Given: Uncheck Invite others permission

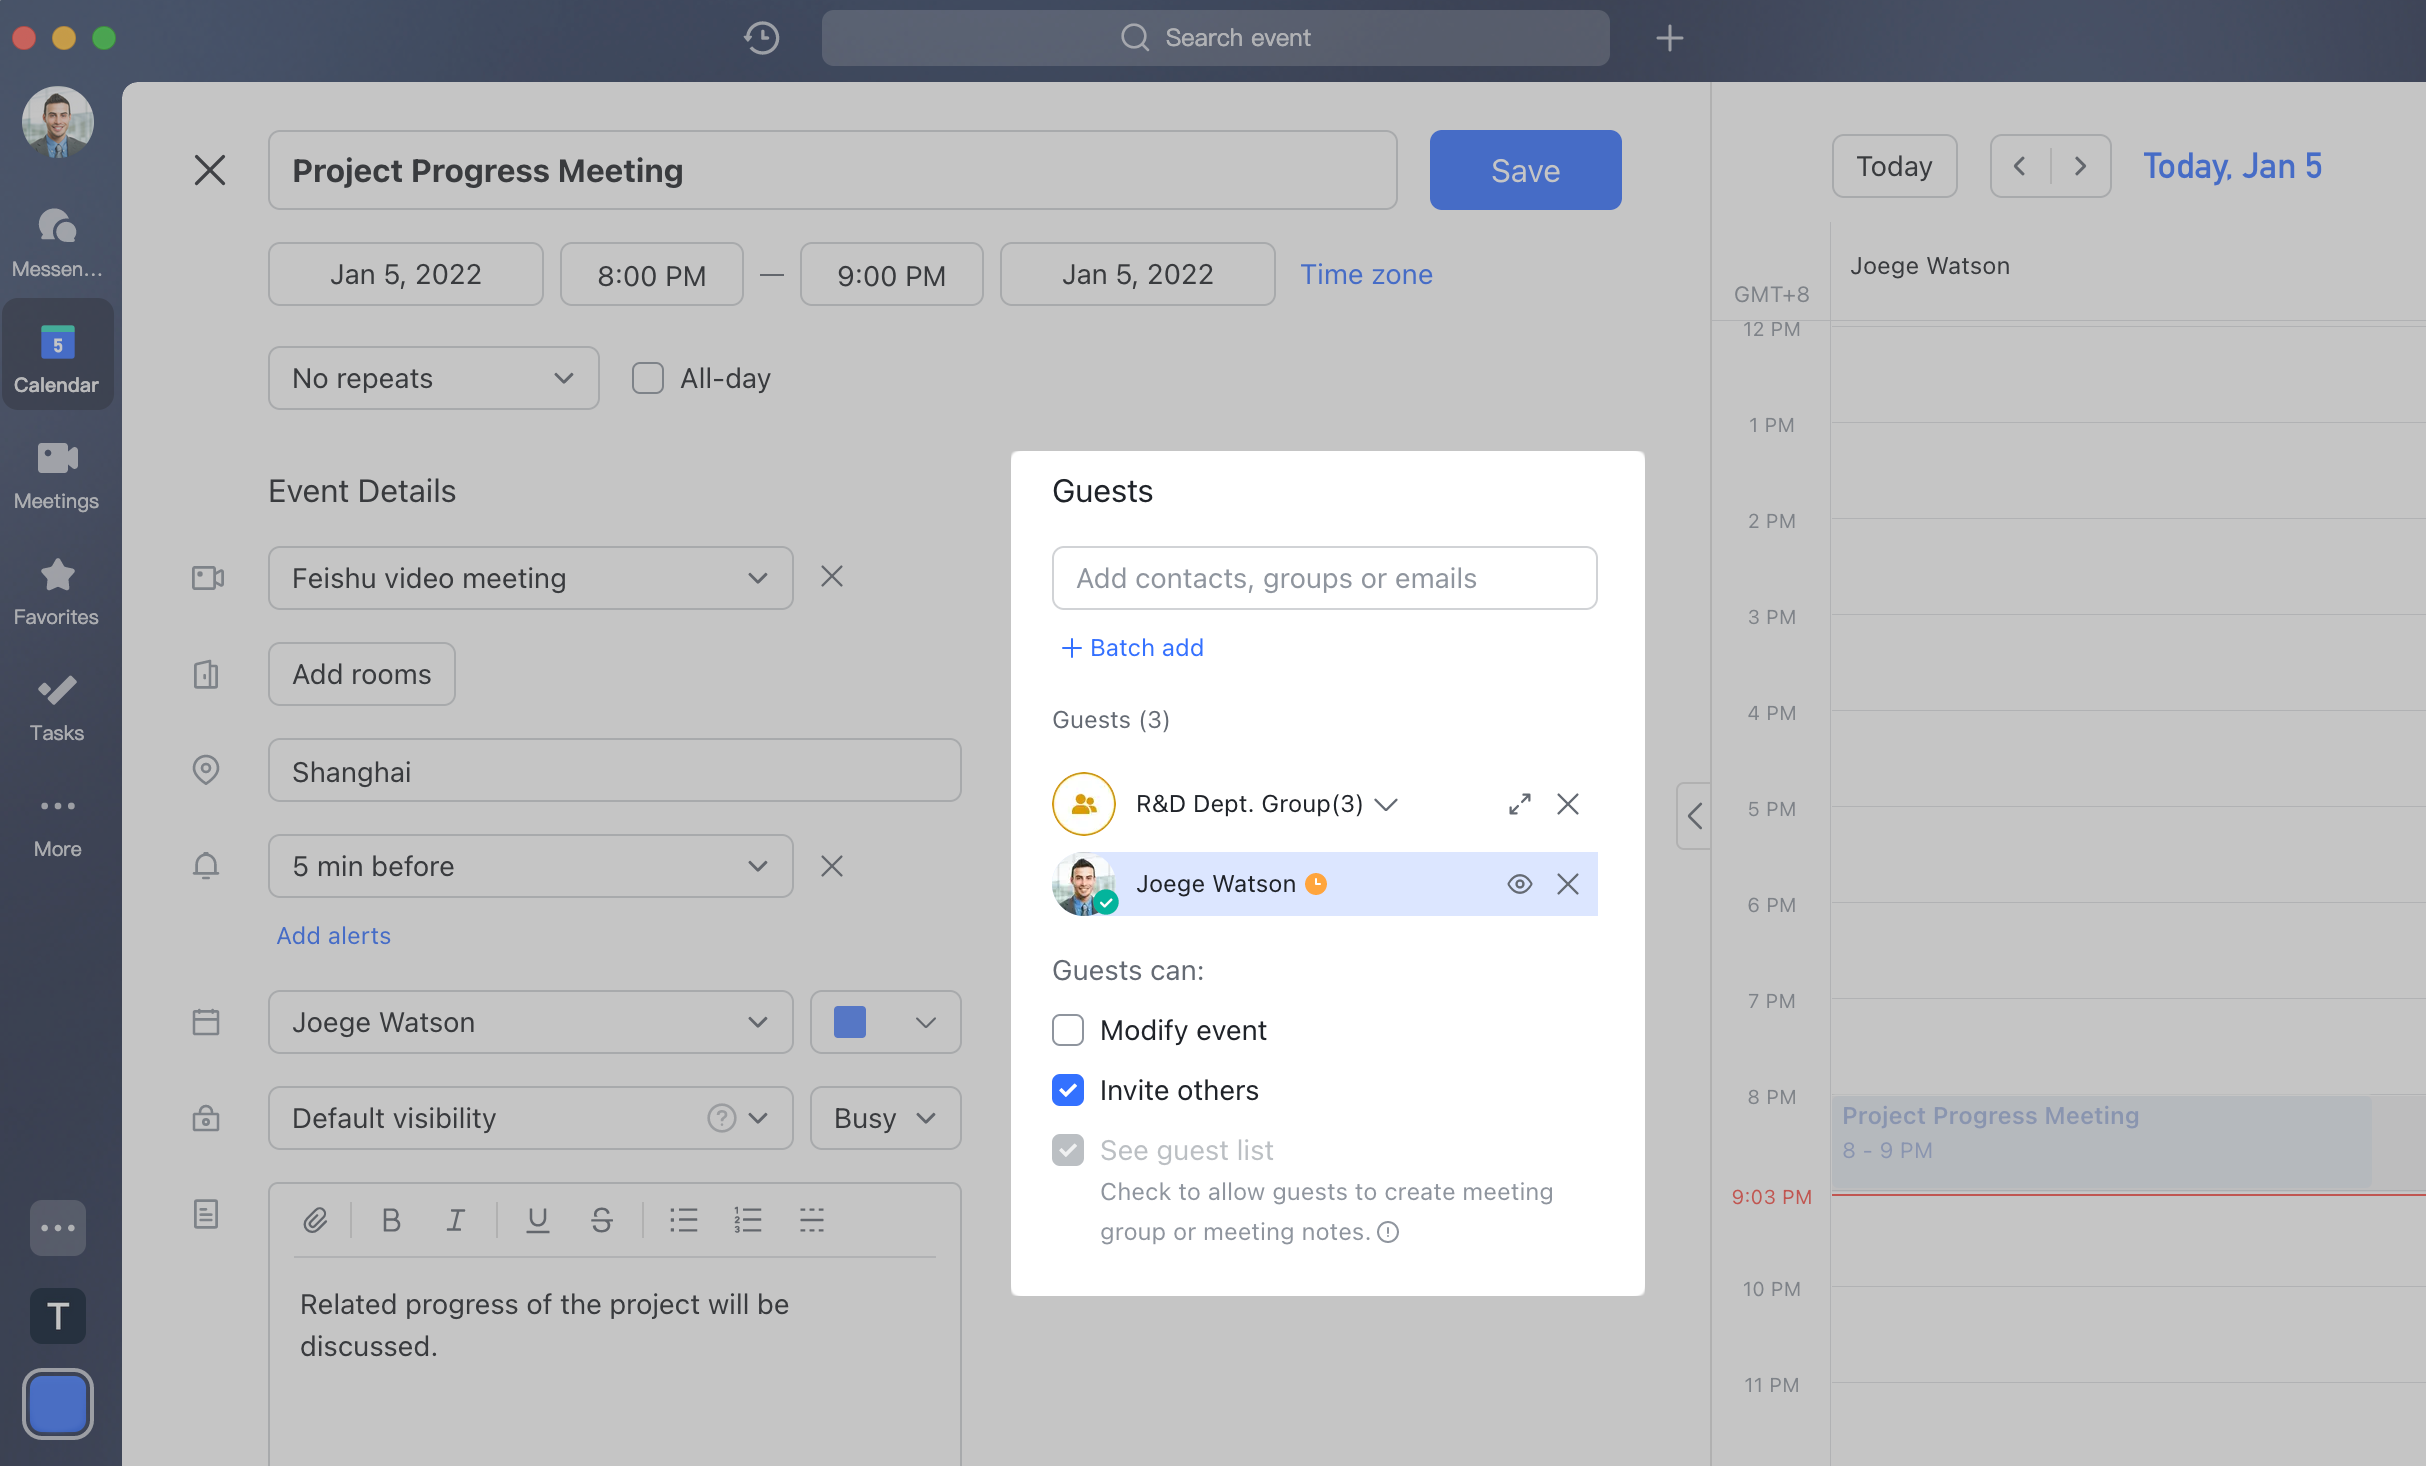Looking at the screenshot, I should (x=1068, y=1090).
